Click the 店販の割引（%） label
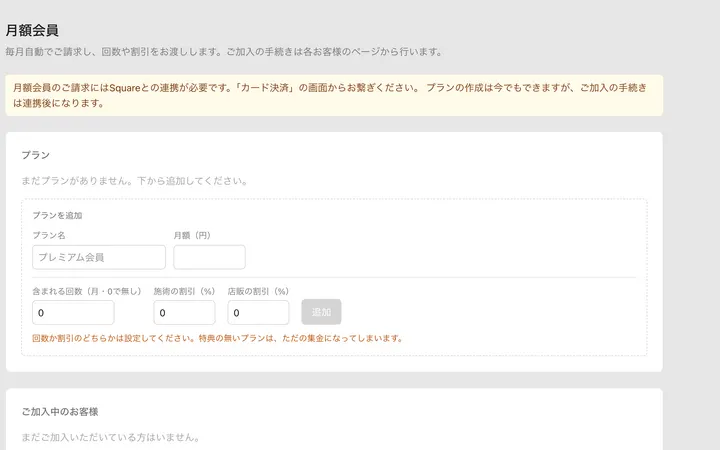Screen dimensions: 720x450 pyautogui.click(x=258, y=292)
